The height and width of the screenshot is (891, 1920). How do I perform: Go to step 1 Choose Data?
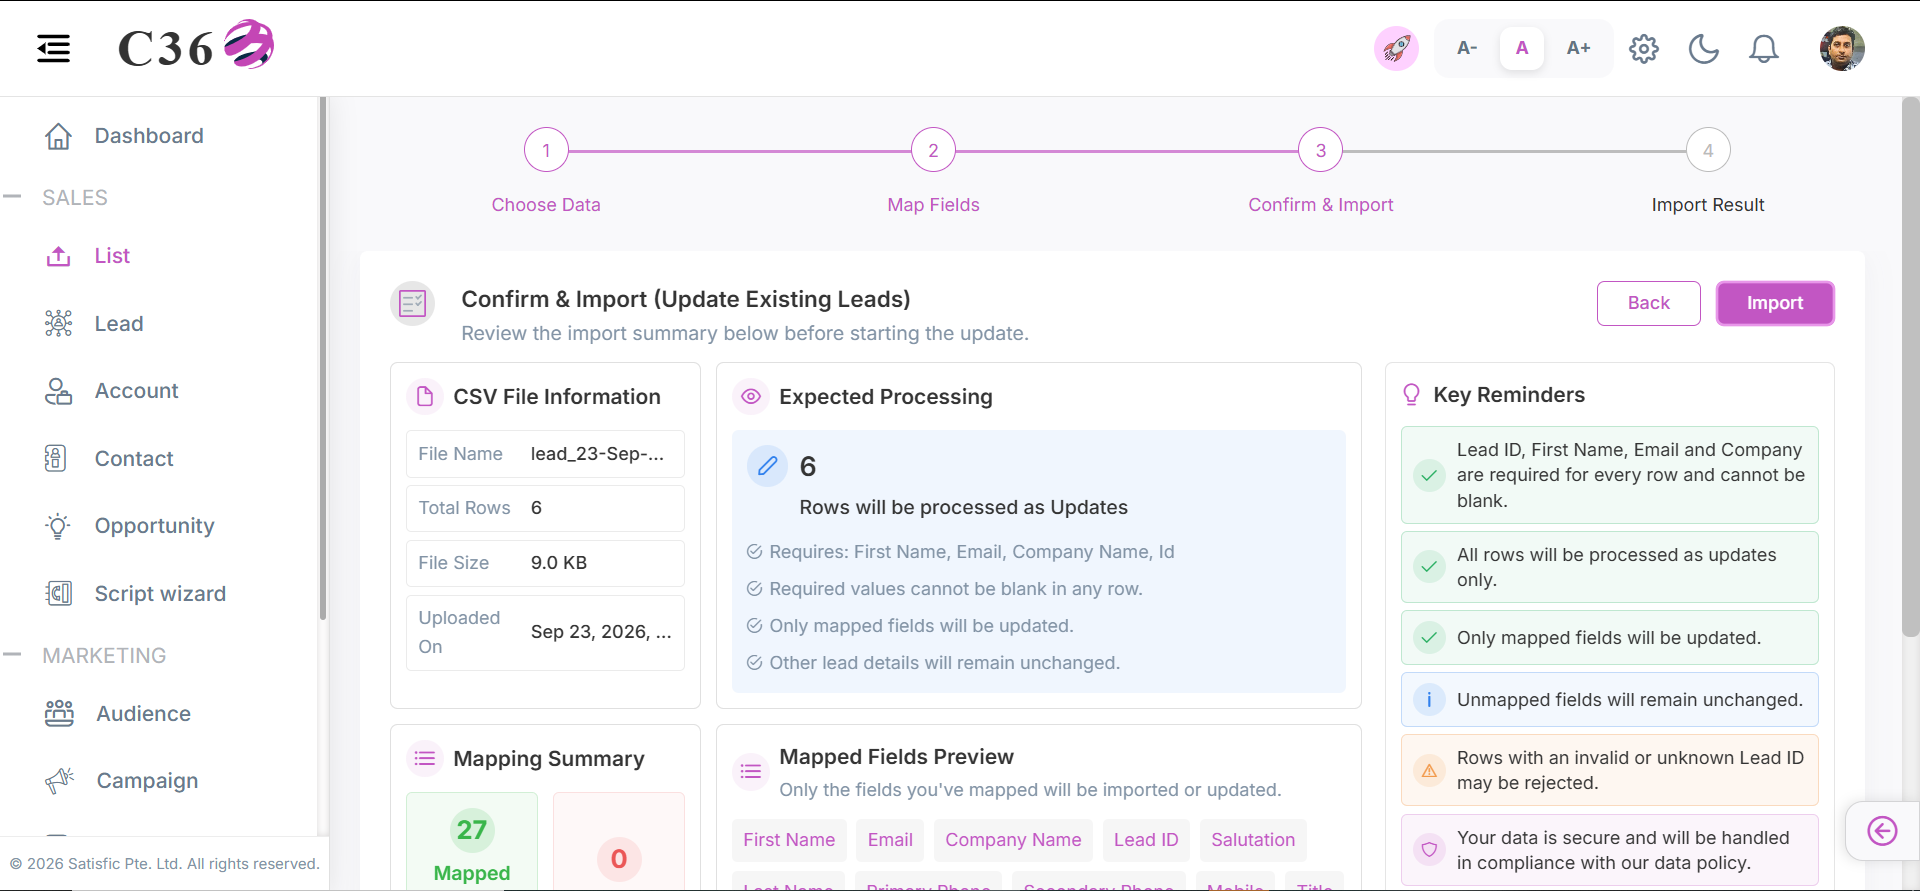546,151
